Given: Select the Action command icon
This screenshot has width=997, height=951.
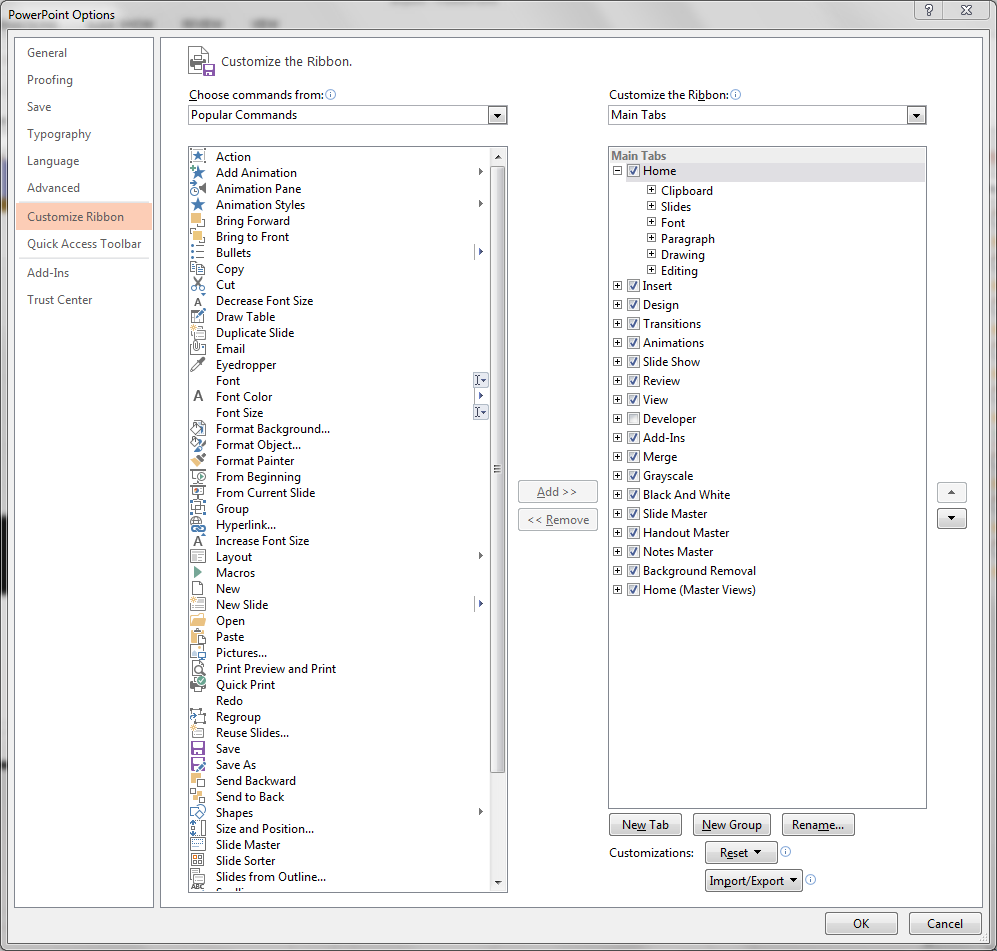Looking at the screenshot, I should click(x=198, y=156).
